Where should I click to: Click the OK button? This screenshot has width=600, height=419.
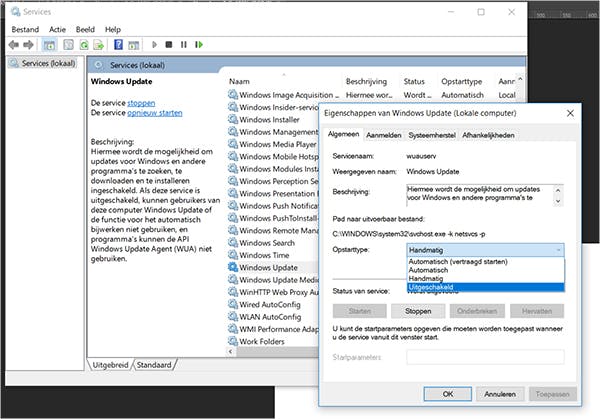[x=447, y=394]
